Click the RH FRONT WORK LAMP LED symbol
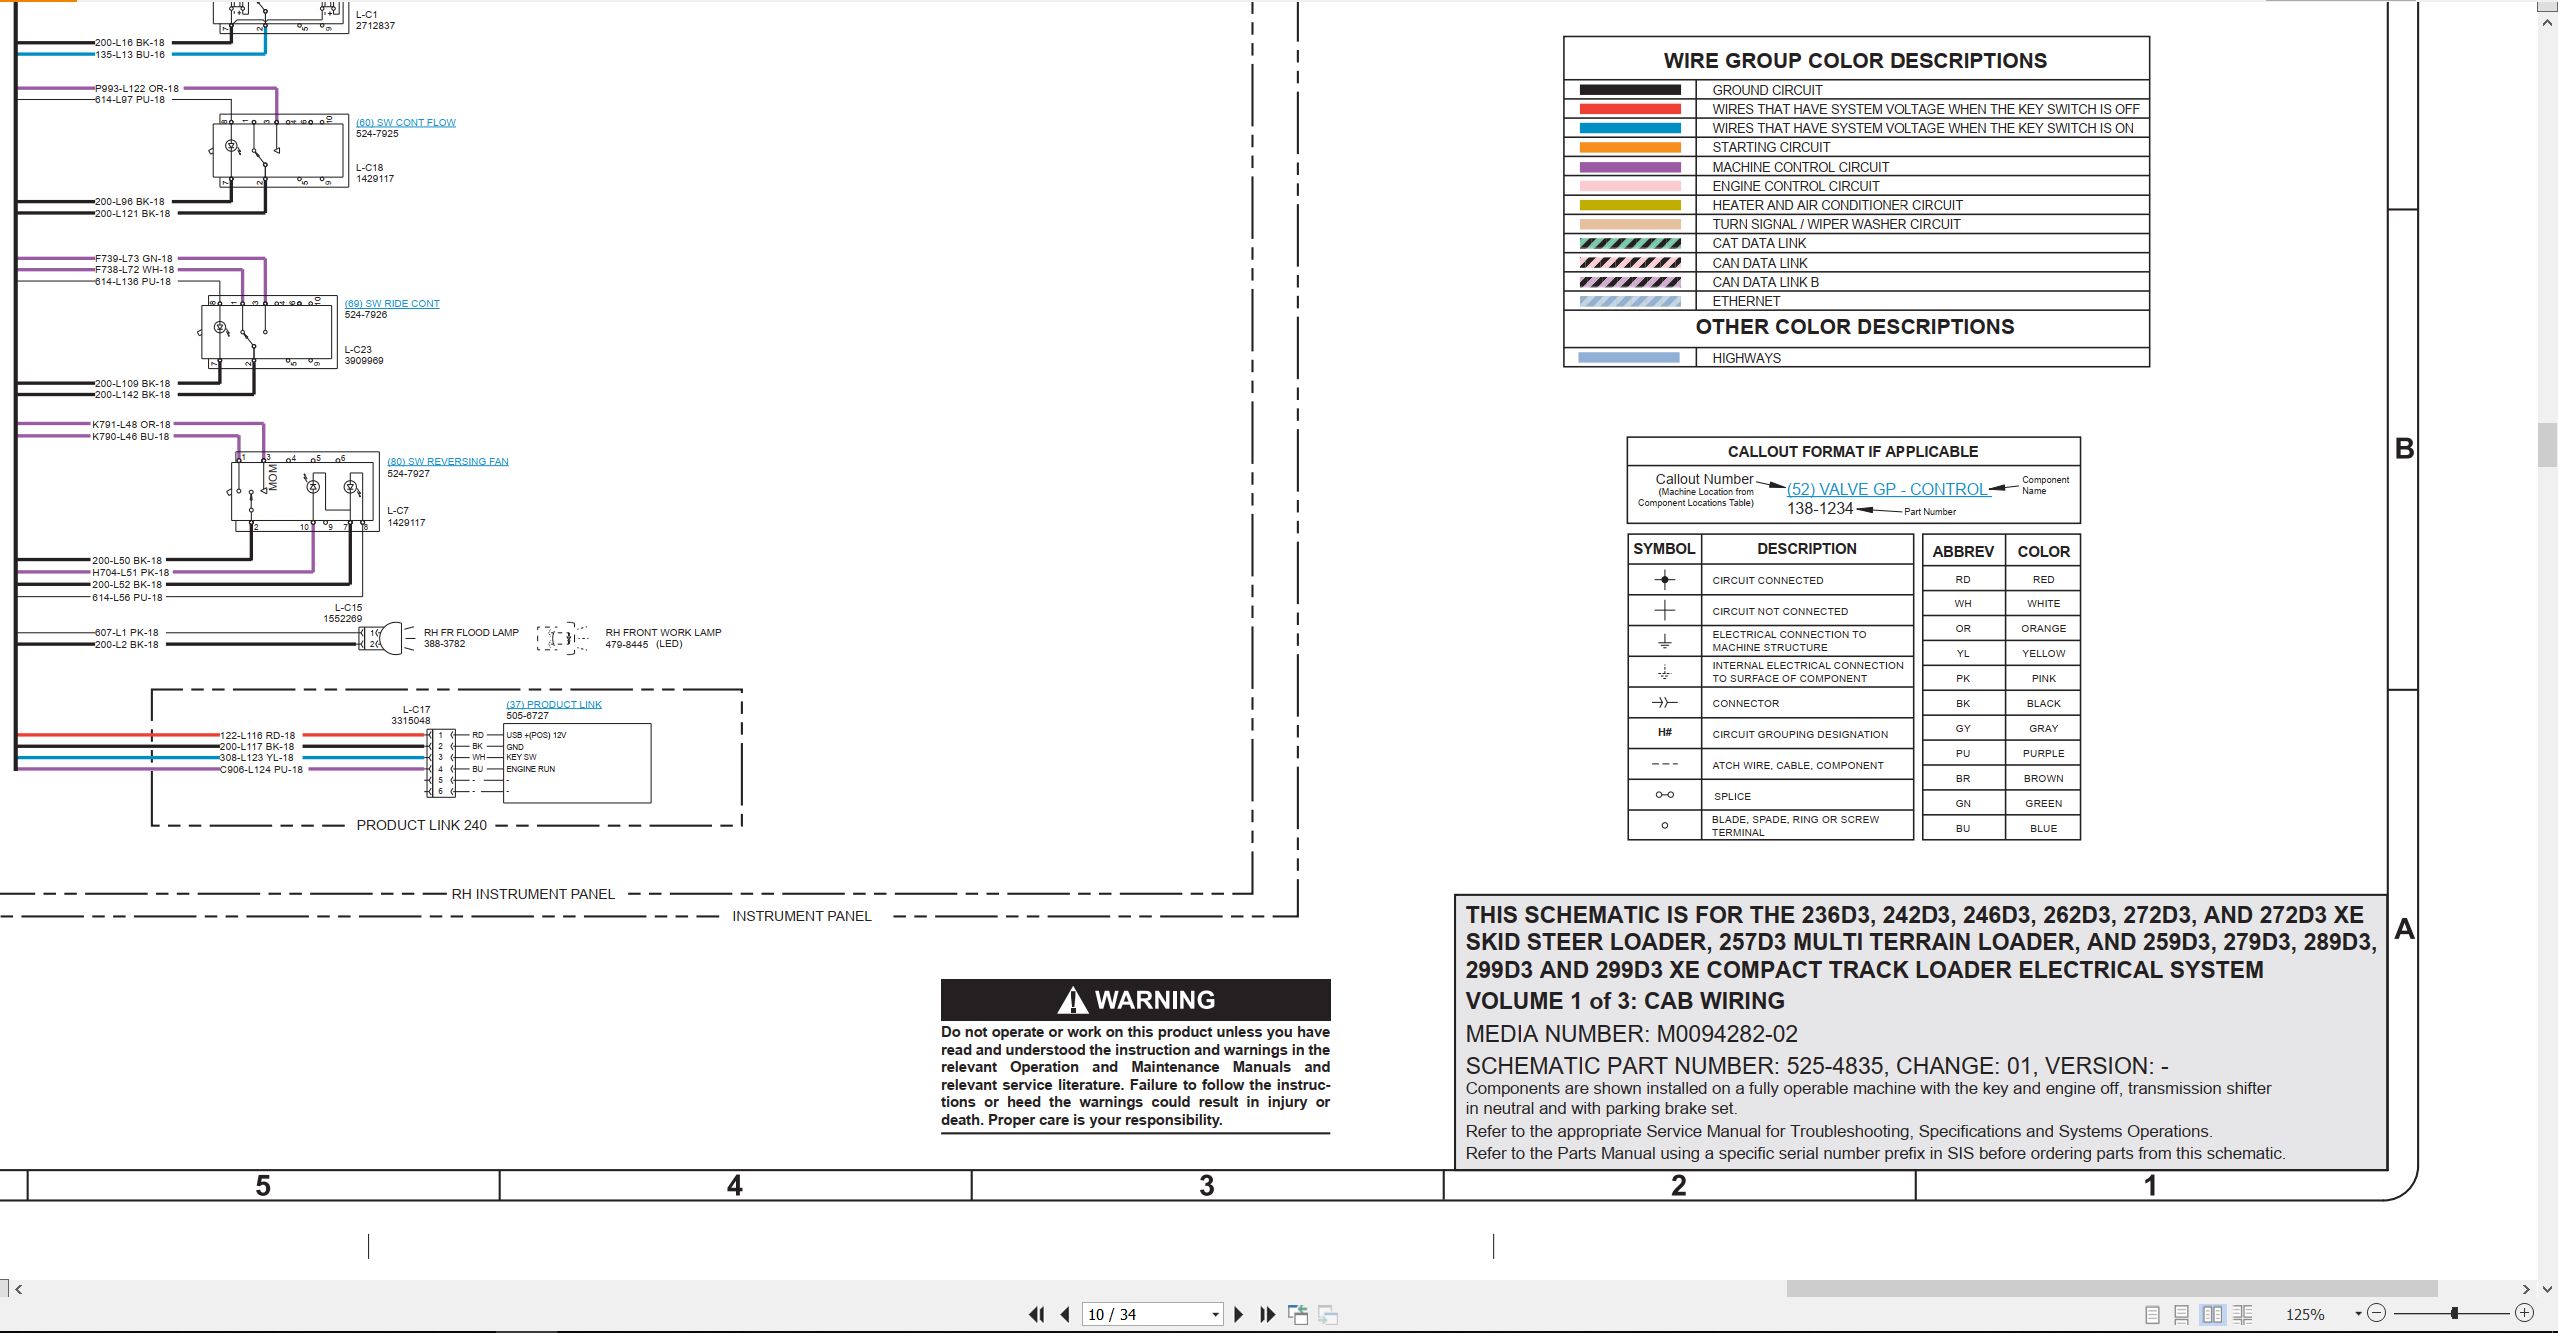Image resolution: width=2558 pixels, height=1333 pixels. coord(561,638)
